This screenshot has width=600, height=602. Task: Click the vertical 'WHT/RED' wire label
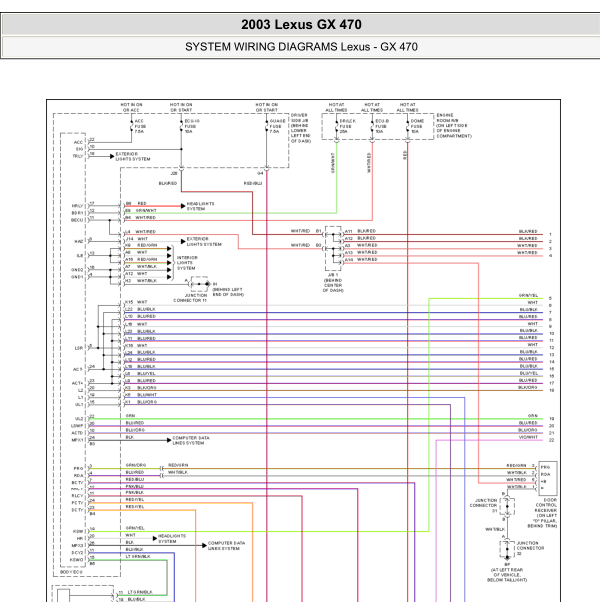coord(369,163)
